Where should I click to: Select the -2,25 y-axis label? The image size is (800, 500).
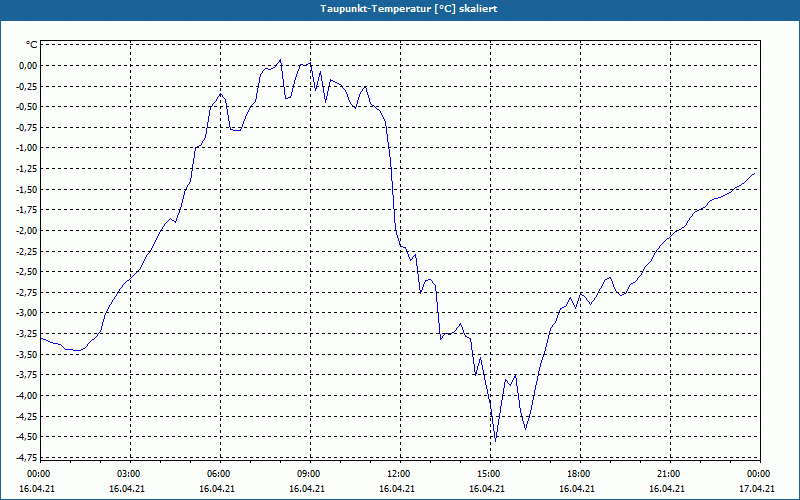tap(27, 251)
